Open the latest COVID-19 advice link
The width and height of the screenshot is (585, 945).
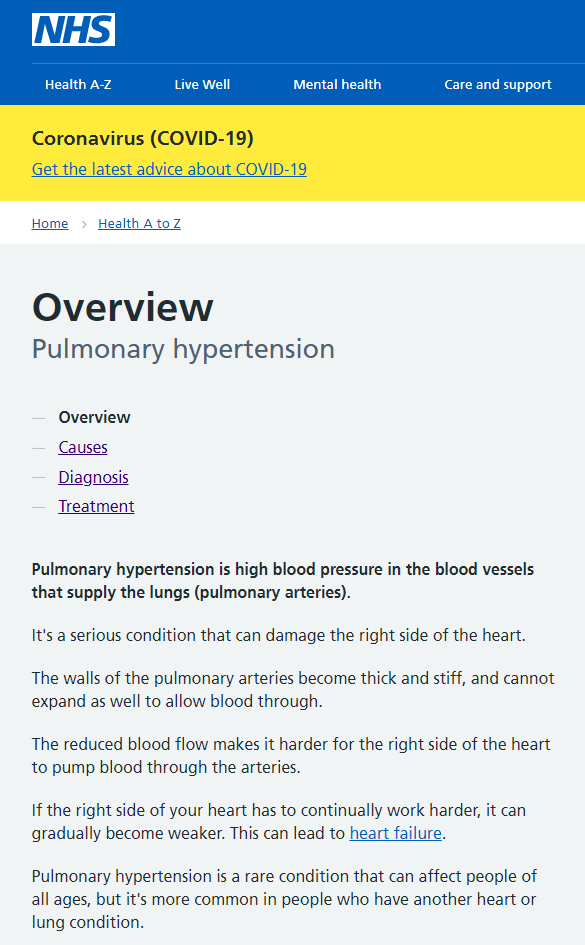169,169
